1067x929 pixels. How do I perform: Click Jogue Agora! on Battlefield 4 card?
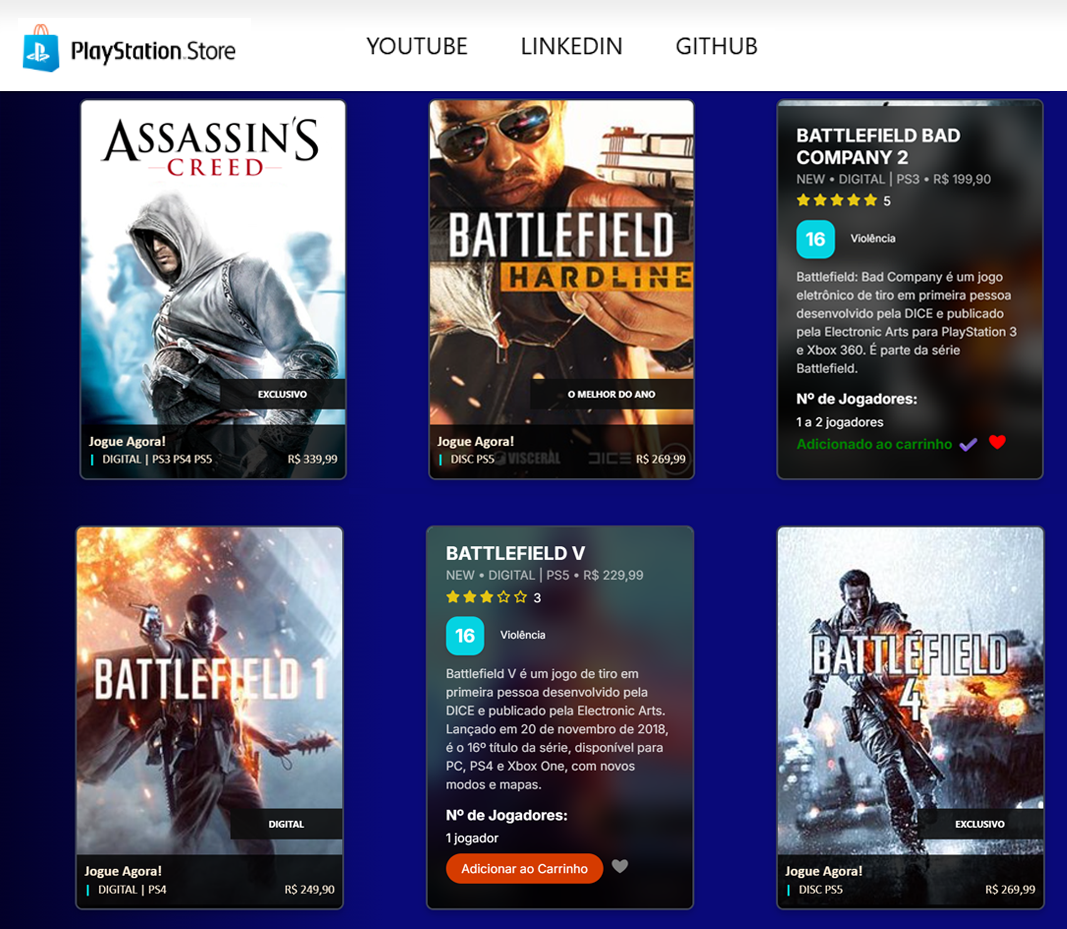[824, 871]
